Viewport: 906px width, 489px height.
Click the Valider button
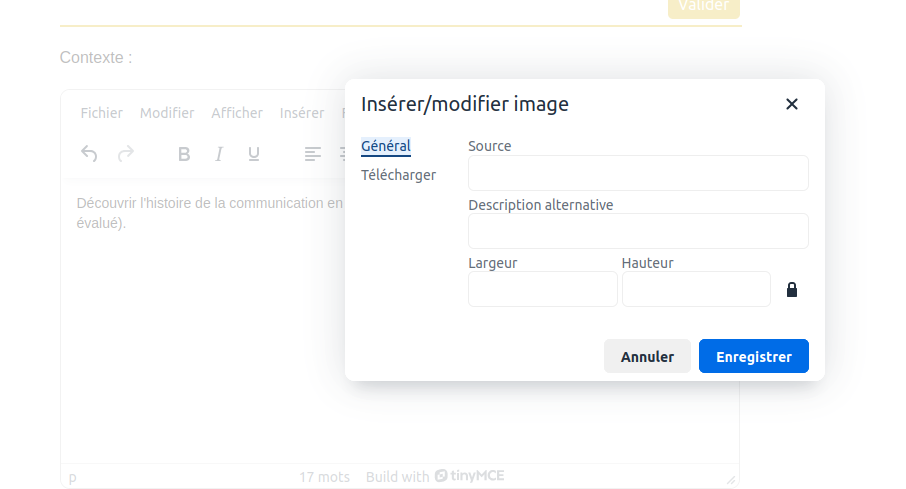click(704, 7)
